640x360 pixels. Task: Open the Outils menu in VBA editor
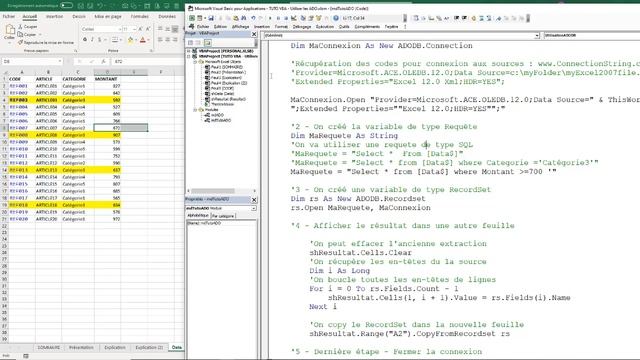[x=344, y=27]
